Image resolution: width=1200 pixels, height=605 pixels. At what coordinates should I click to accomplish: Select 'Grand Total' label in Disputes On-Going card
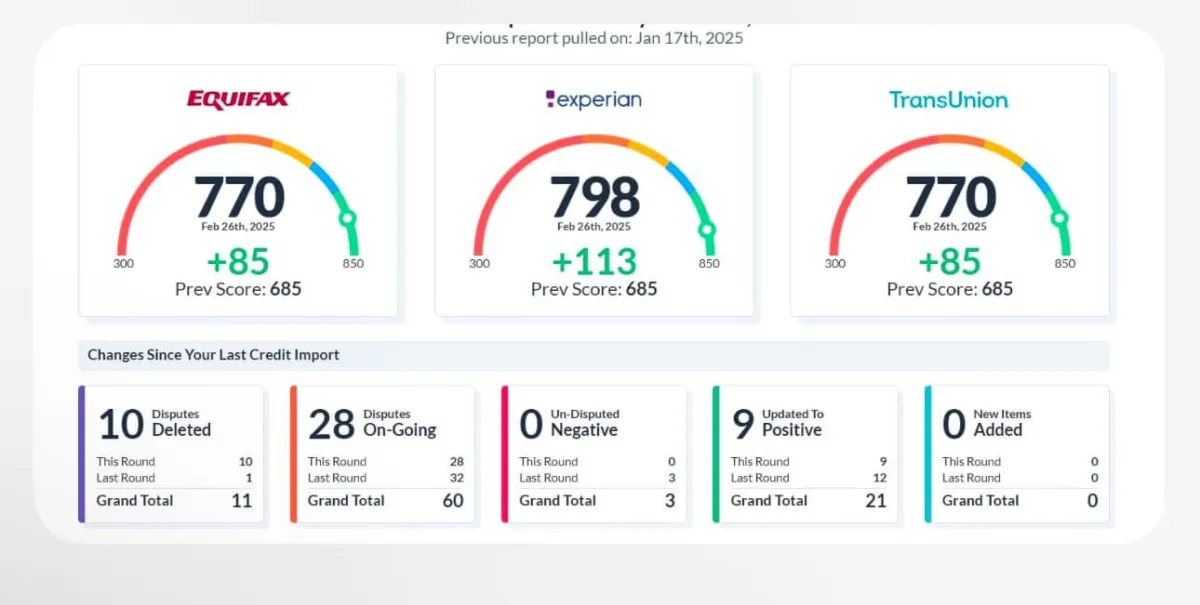pos(346,500)
